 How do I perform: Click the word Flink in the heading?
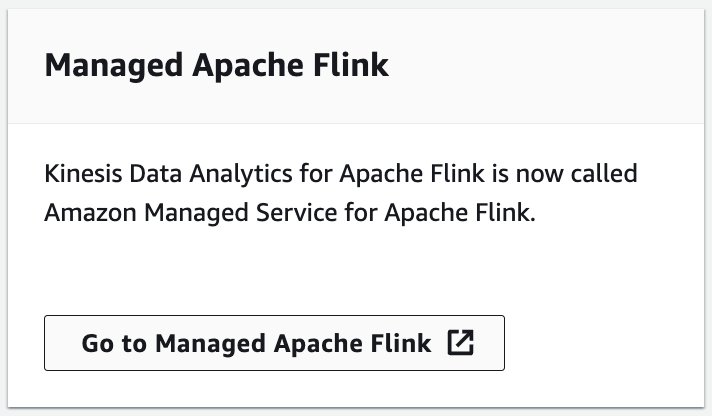pos(350,66)
